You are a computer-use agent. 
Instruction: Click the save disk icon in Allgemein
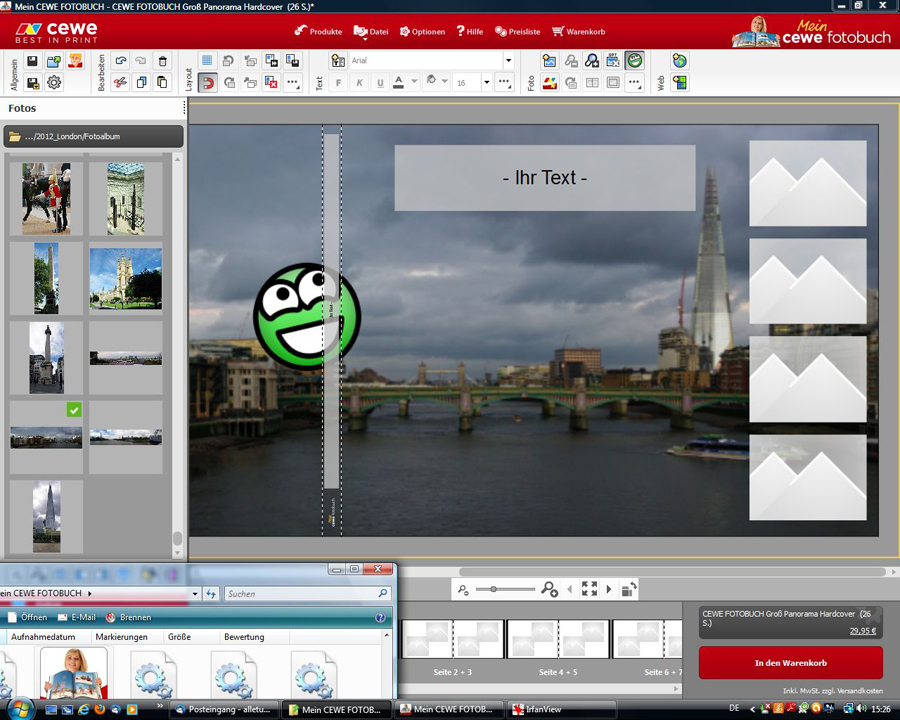[x=32, y=62]
